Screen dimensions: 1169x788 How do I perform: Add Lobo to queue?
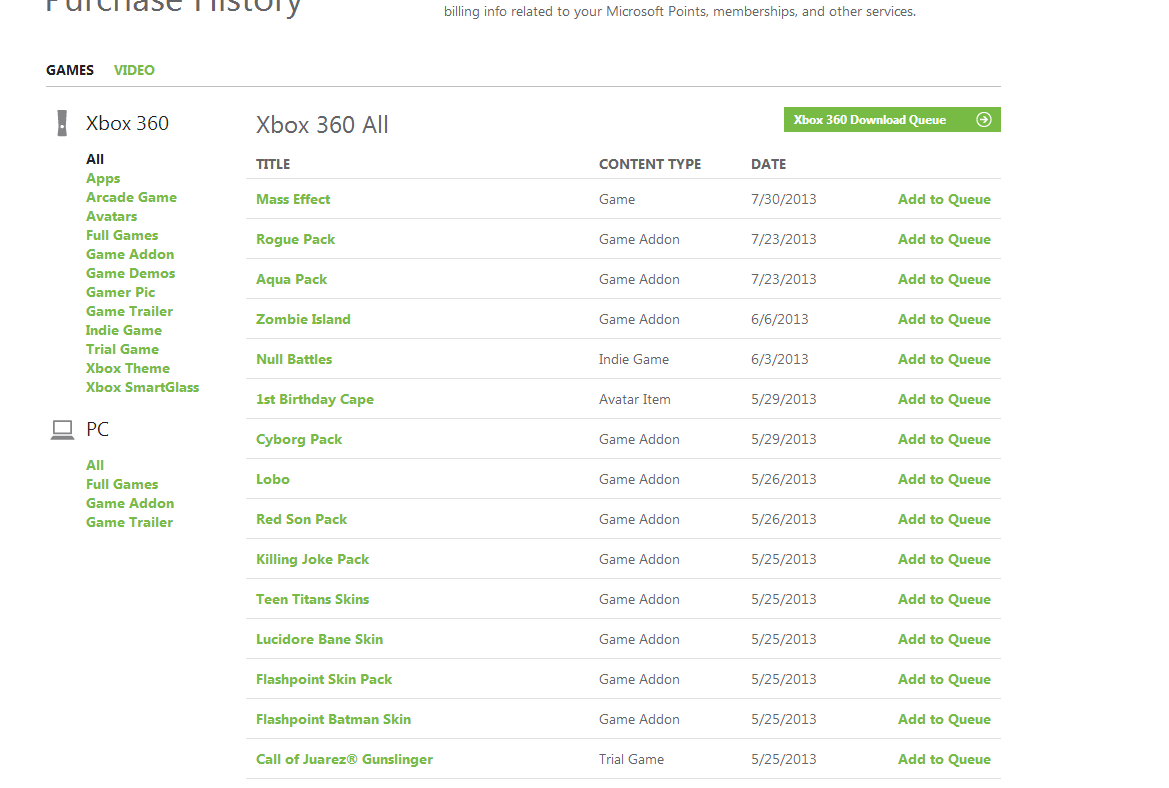point(944,479)
